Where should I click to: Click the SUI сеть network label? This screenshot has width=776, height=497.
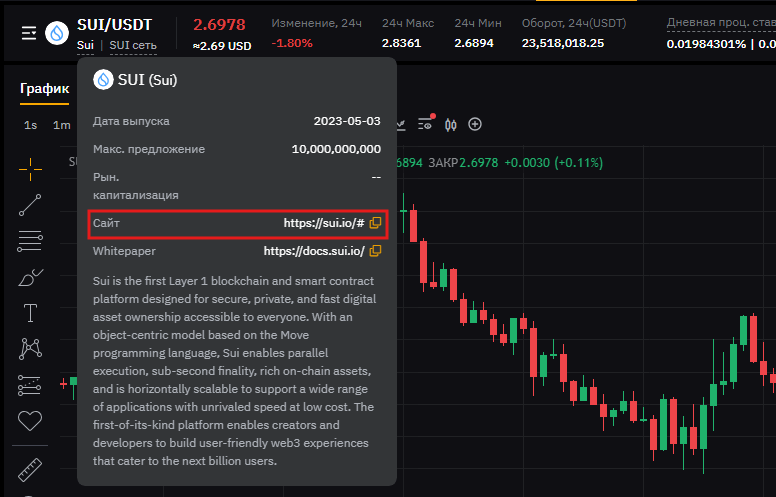point(133,45)
